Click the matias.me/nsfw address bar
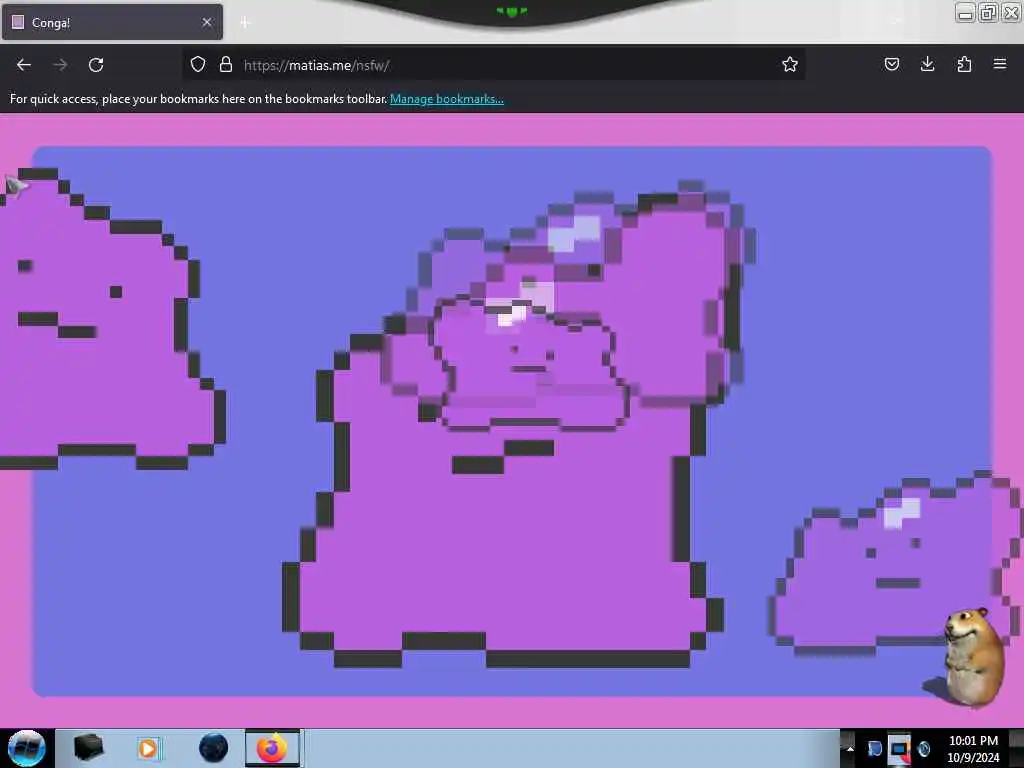 [493, 65]
